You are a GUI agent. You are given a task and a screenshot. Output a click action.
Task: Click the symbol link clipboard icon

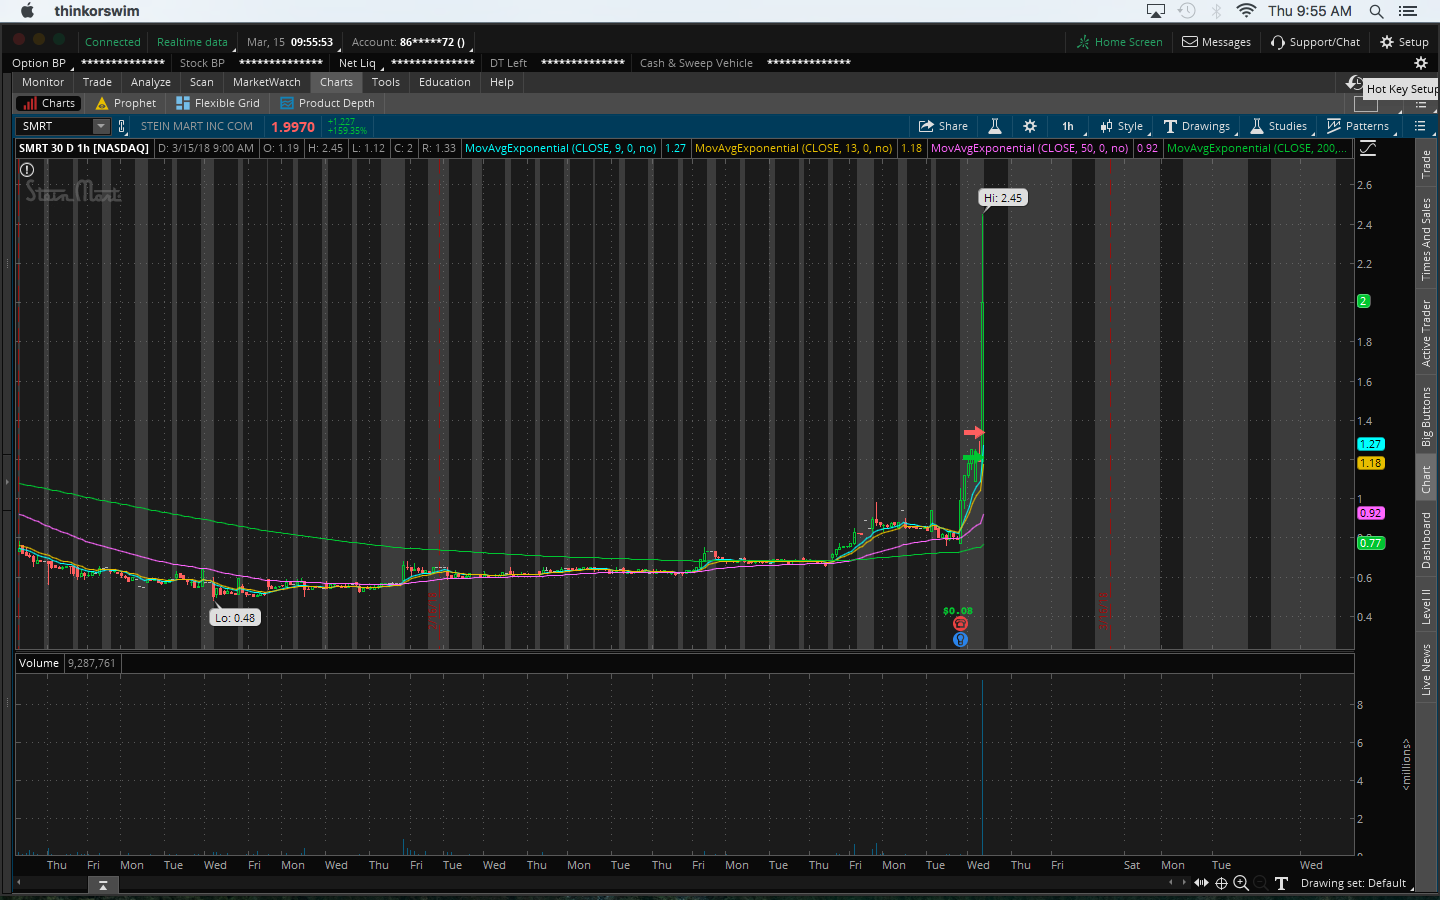(122, 126)
